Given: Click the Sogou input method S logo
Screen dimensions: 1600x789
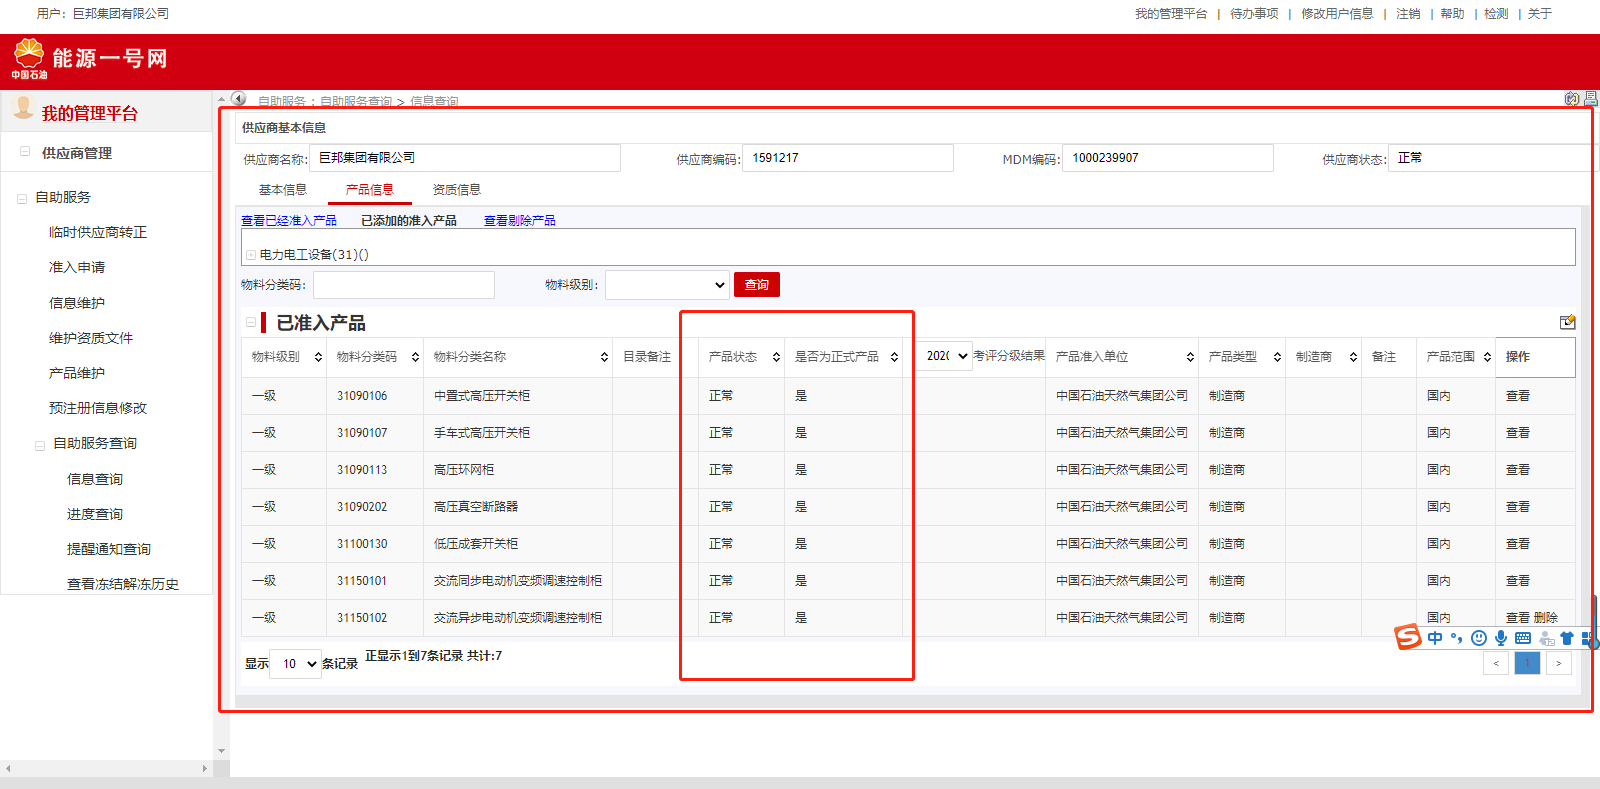Looking at the screenshot, I should tap(1408, 637).
